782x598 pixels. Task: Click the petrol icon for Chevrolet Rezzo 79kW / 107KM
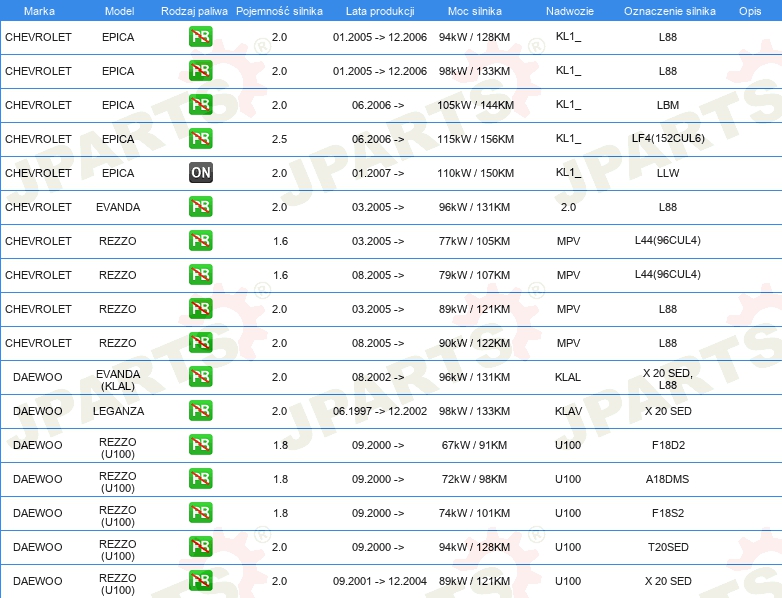coord(200,274)
